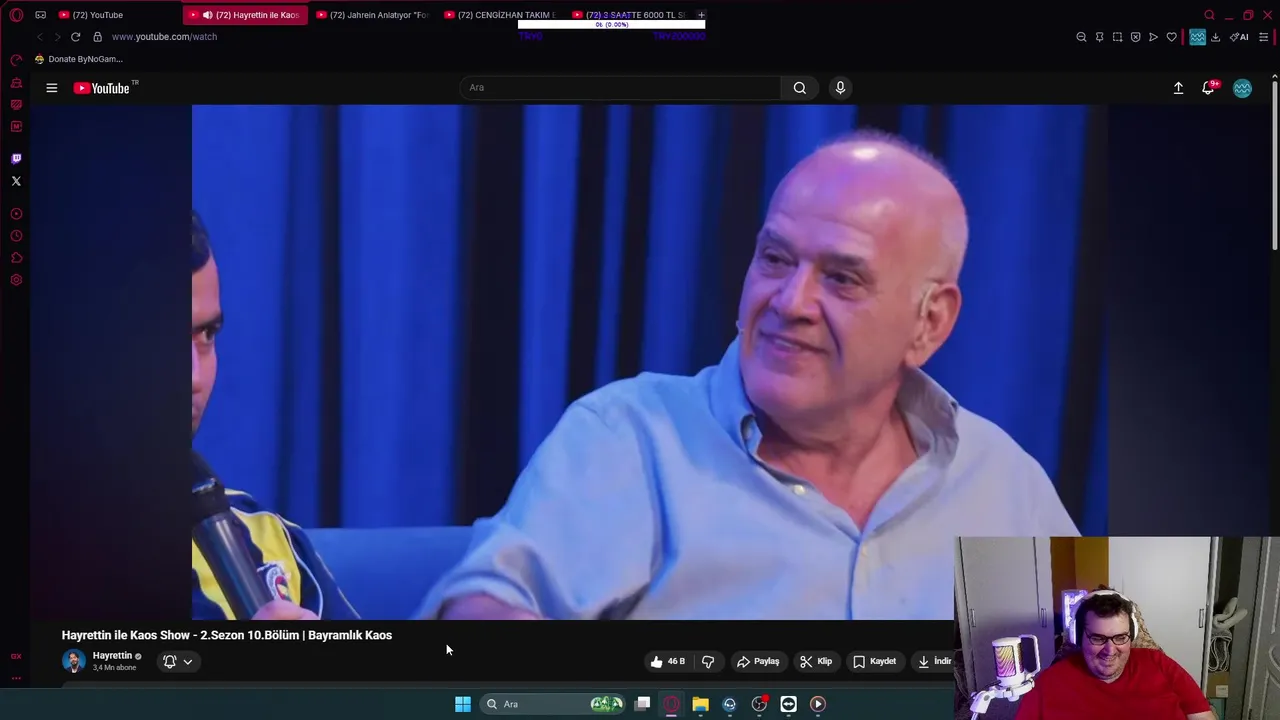
Task: Open the browser downloads icon
Action: pyautogui.click(x=1215, y=37)
